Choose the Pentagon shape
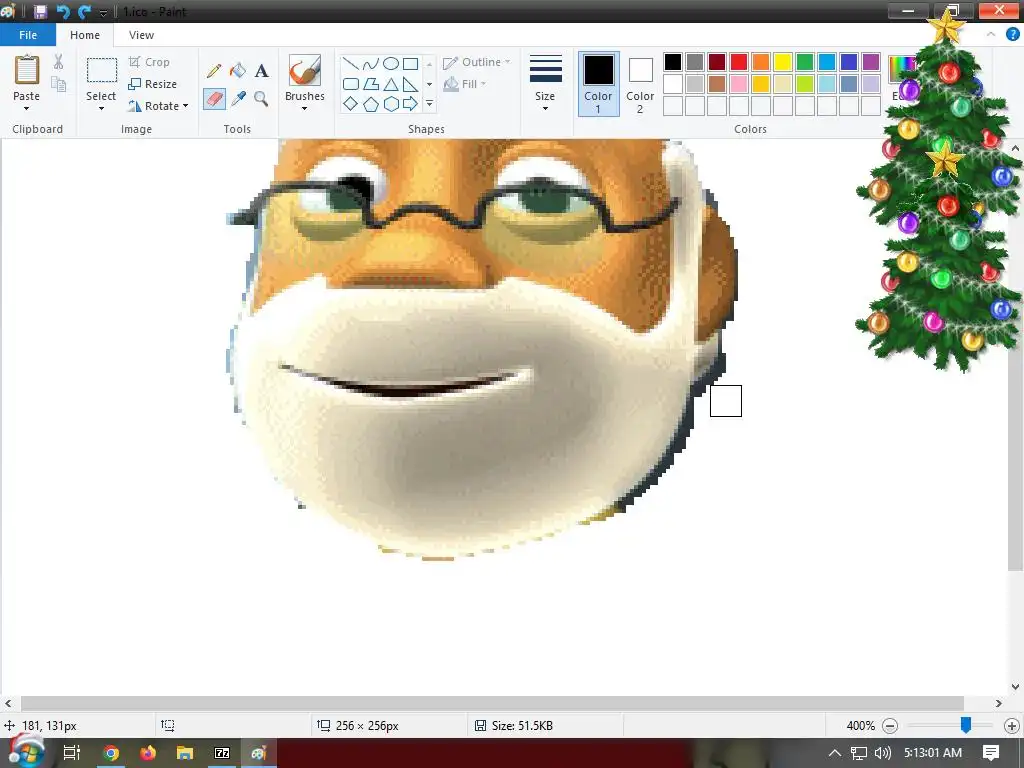This screenshot has width=1024, height=768. pos(370,104)
